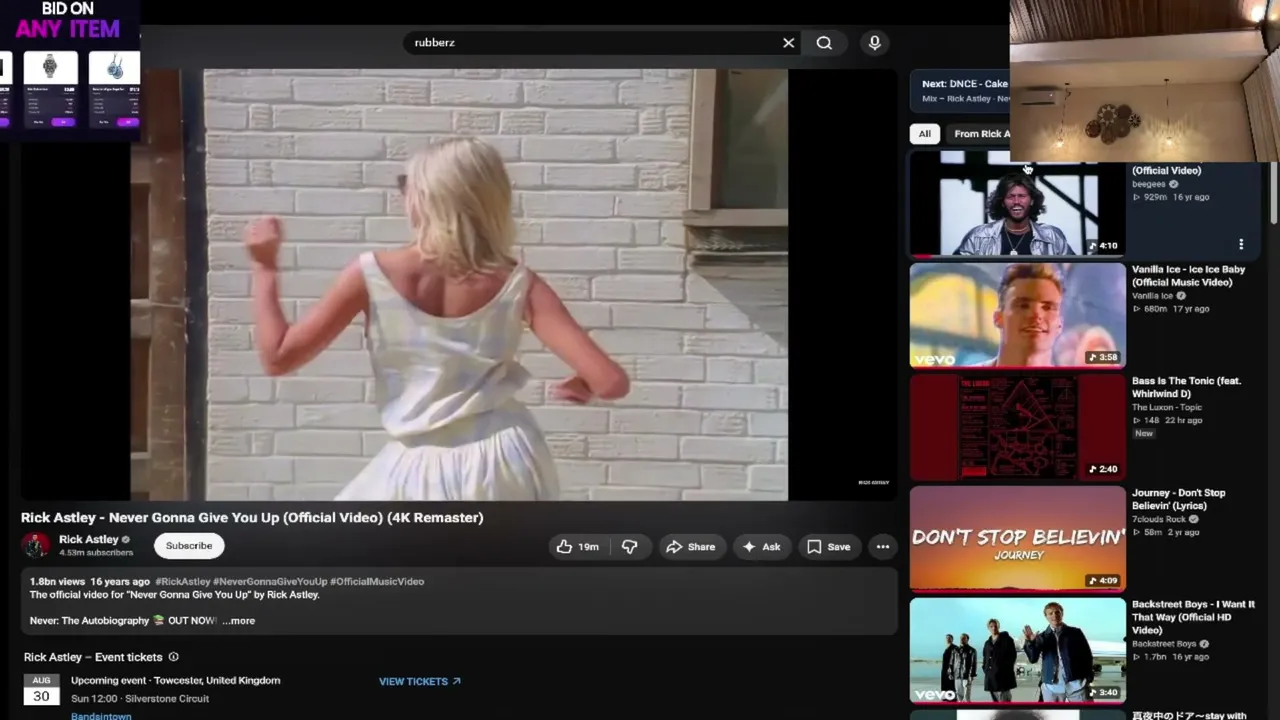Share the Rick Astley video
The height and width of the screenshot is (720, 1280).
coord(691,547)
